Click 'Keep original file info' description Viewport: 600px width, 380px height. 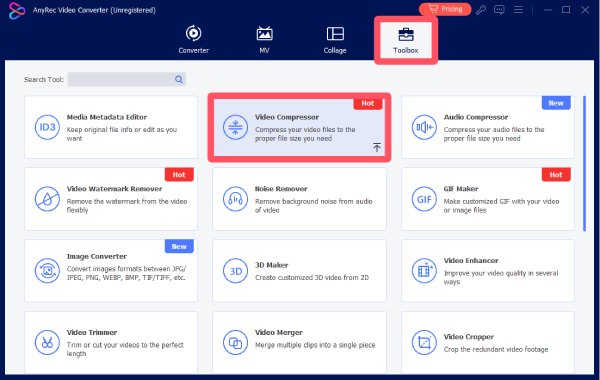(x=122, y=134)
